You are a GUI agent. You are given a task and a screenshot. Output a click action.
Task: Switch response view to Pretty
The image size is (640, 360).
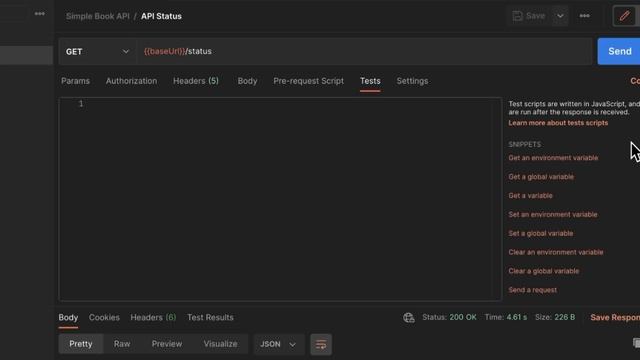pyautogui.click(x=81, y=344)
